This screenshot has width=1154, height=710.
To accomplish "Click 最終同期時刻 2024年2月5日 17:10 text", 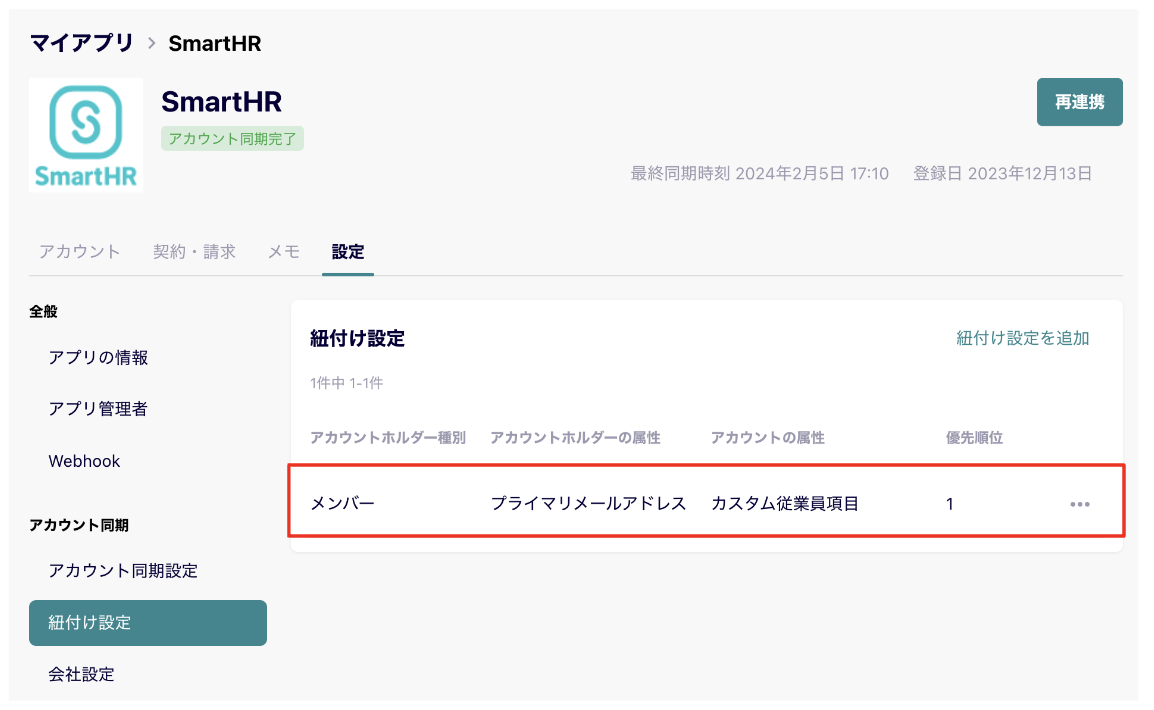I will click(760, 174).
